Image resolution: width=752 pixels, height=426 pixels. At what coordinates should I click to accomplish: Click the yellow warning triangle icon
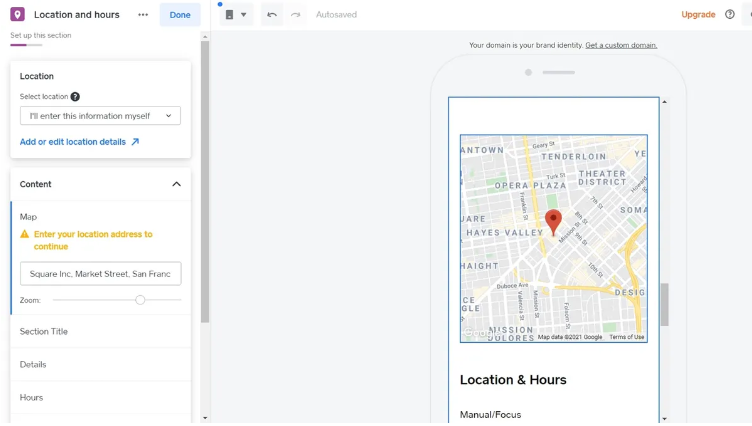click(24, 234)
